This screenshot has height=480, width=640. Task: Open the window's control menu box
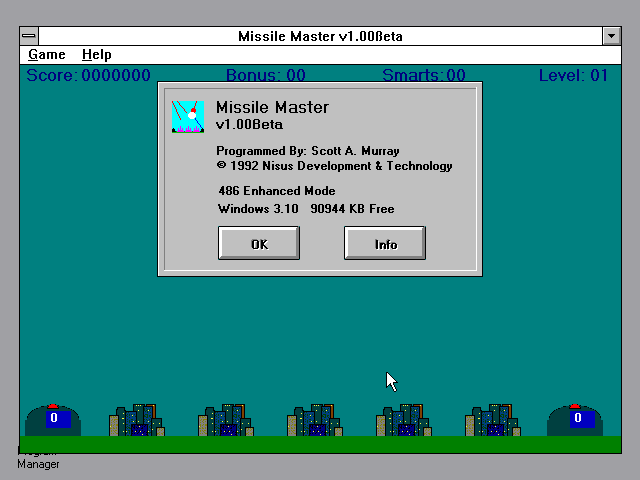pos(29,36)
